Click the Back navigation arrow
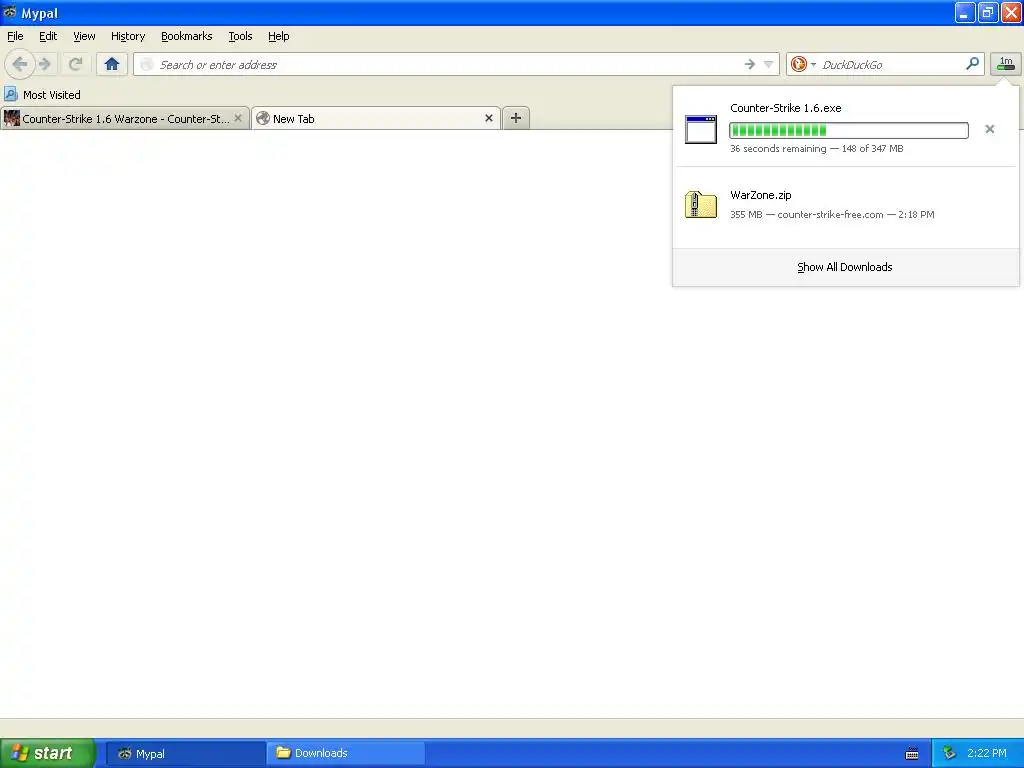This screenshot has width=1024, height=768. [20, 64]
